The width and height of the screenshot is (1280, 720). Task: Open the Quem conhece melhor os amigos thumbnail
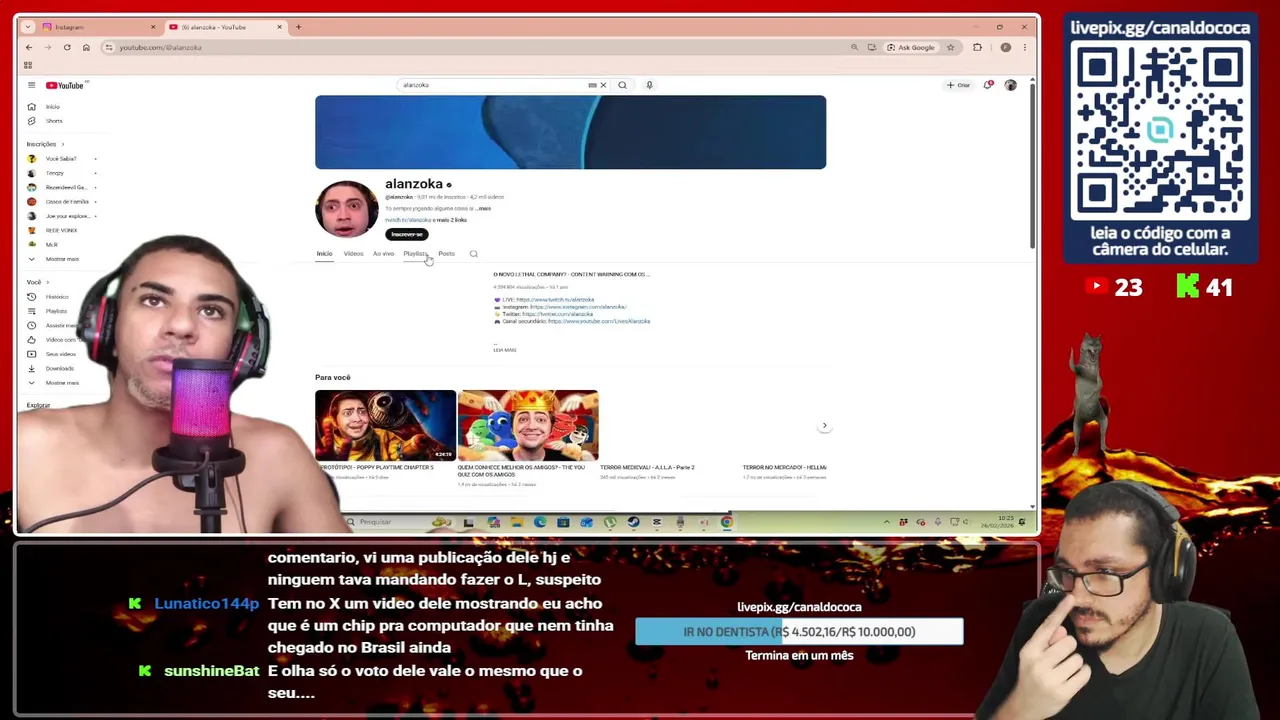[528, 425]
